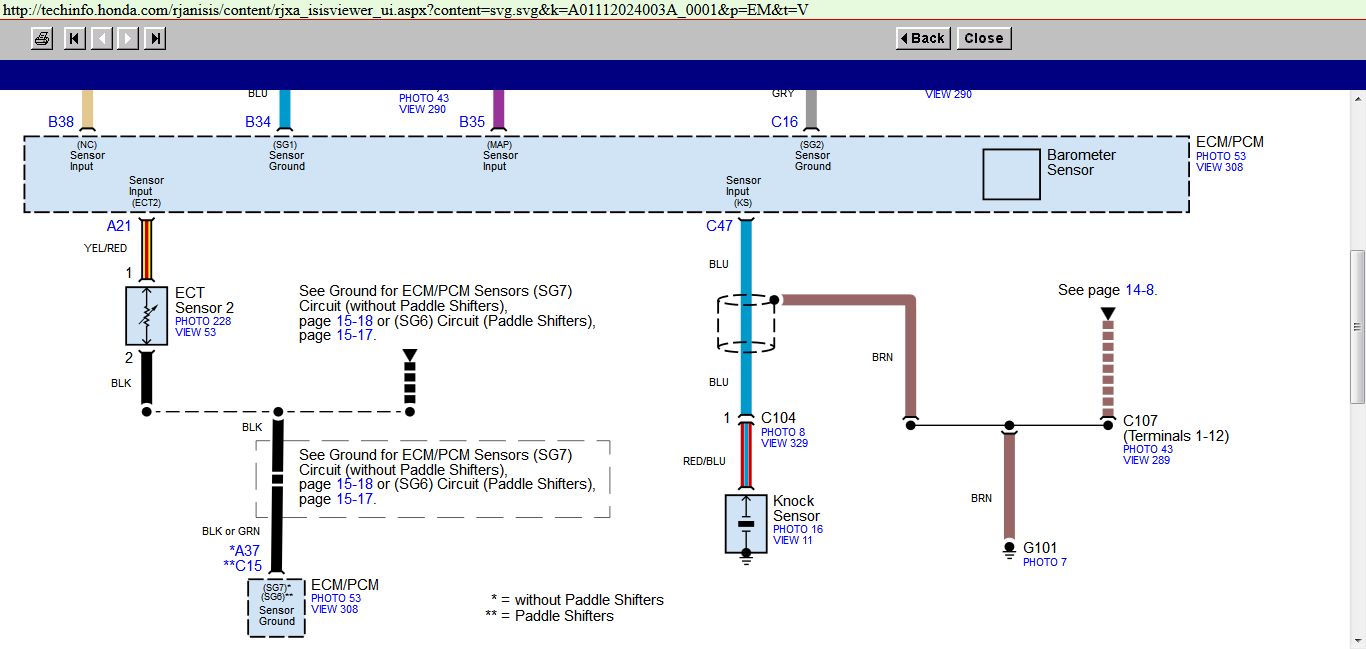Go to the previous page arrow icon
The image size is (1366, 649).
[x=101, y=39]
